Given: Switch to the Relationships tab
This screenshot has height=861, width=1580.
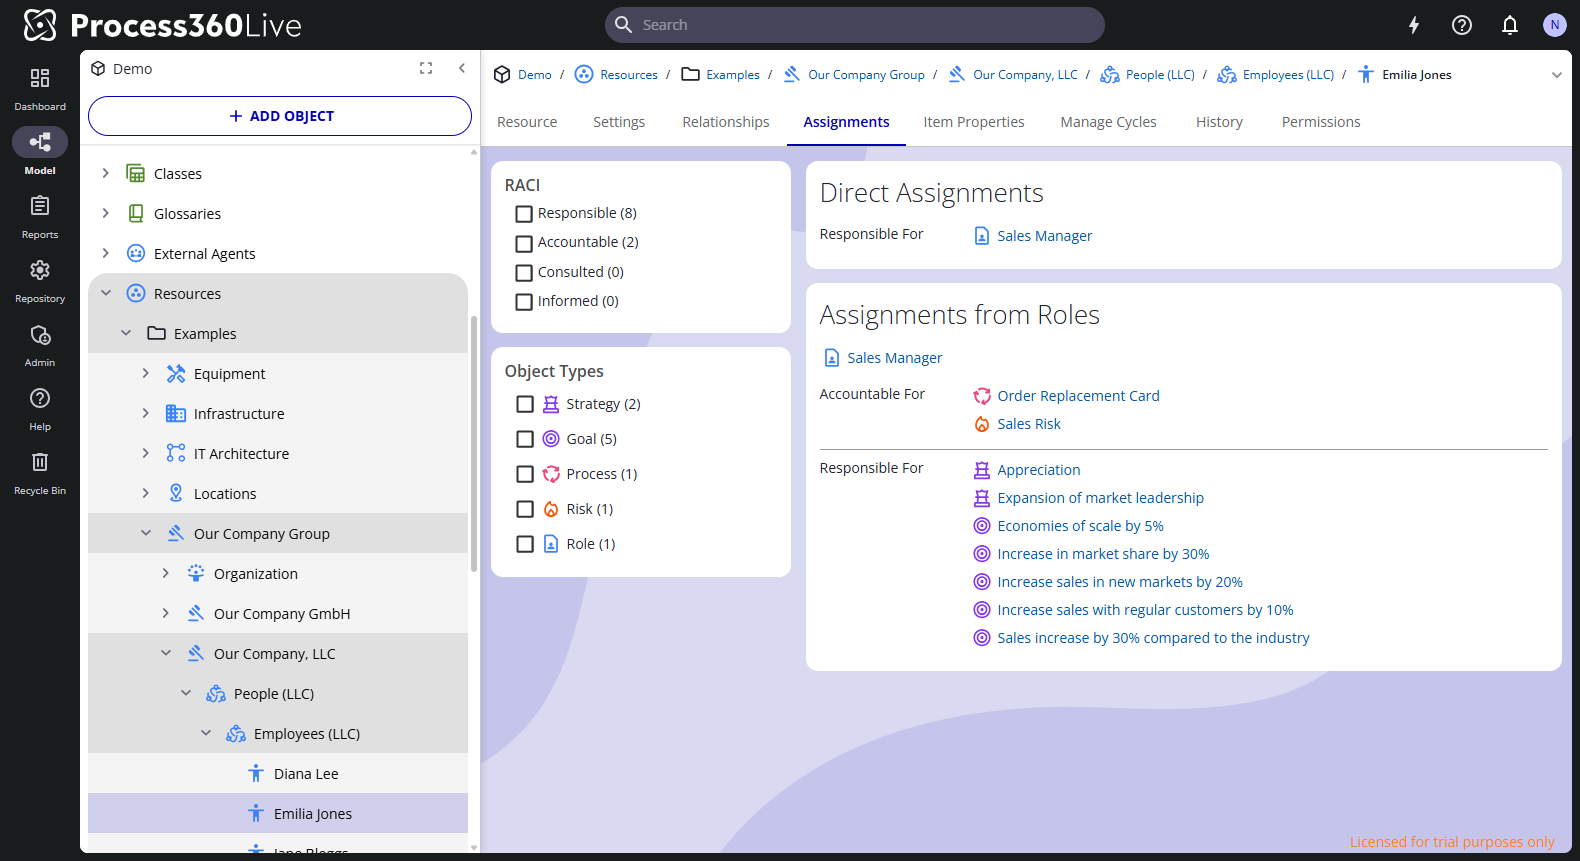Looking at the screenshot, I should tap(726, 122).
